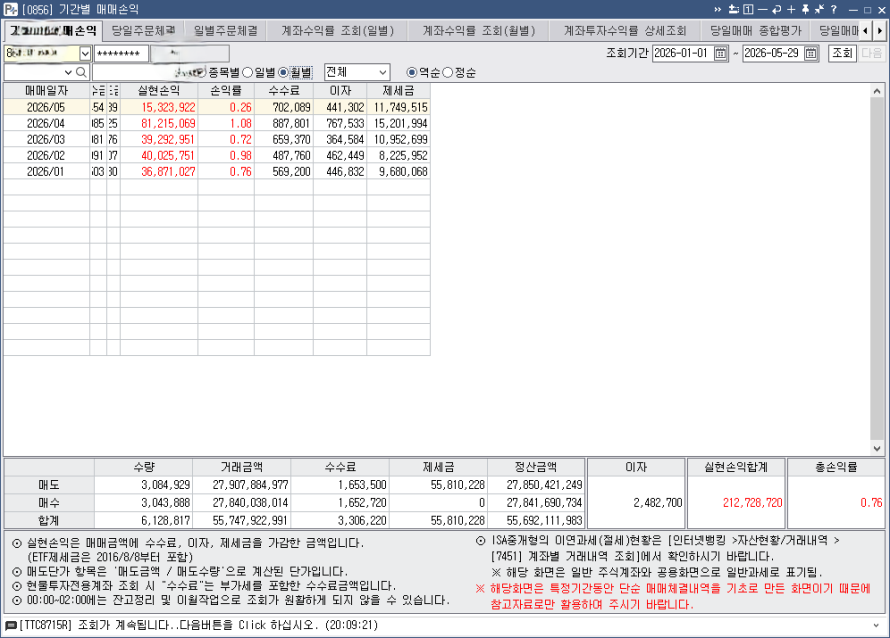Click the status bar message icon
890x638 pixels.
[11, 626]
